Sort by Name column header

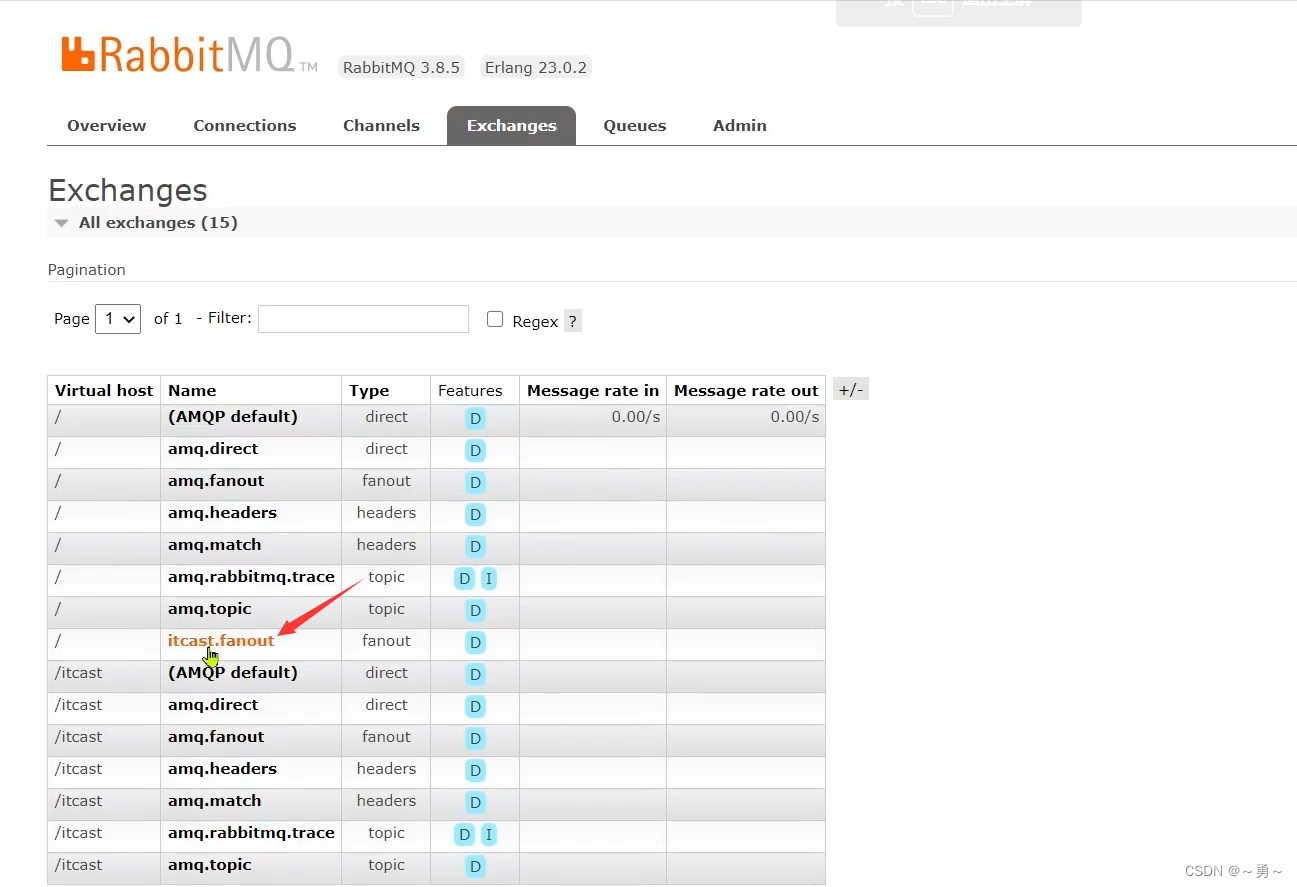(x=192, y=390)
